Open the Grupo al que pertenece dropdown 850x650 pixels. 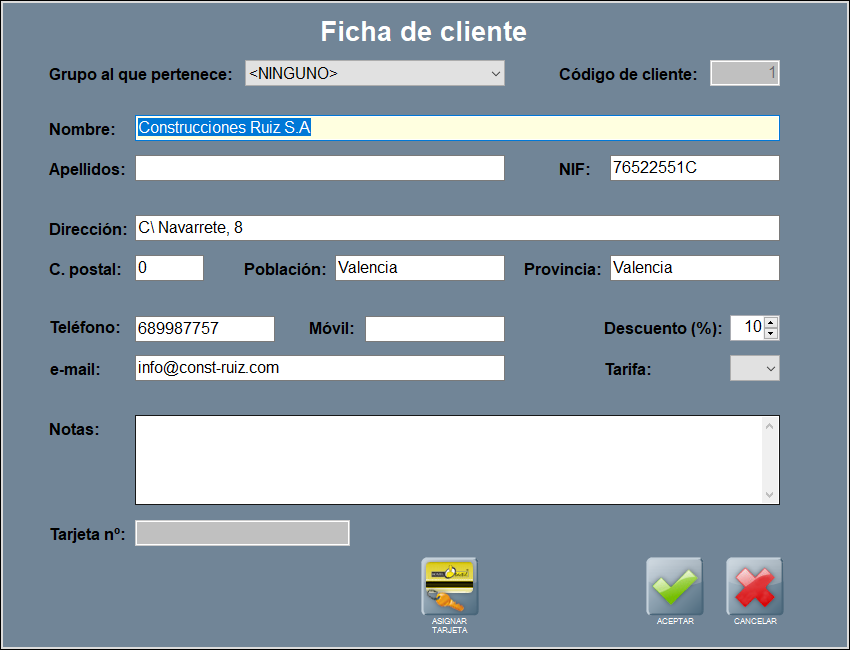tap(374, 73)
